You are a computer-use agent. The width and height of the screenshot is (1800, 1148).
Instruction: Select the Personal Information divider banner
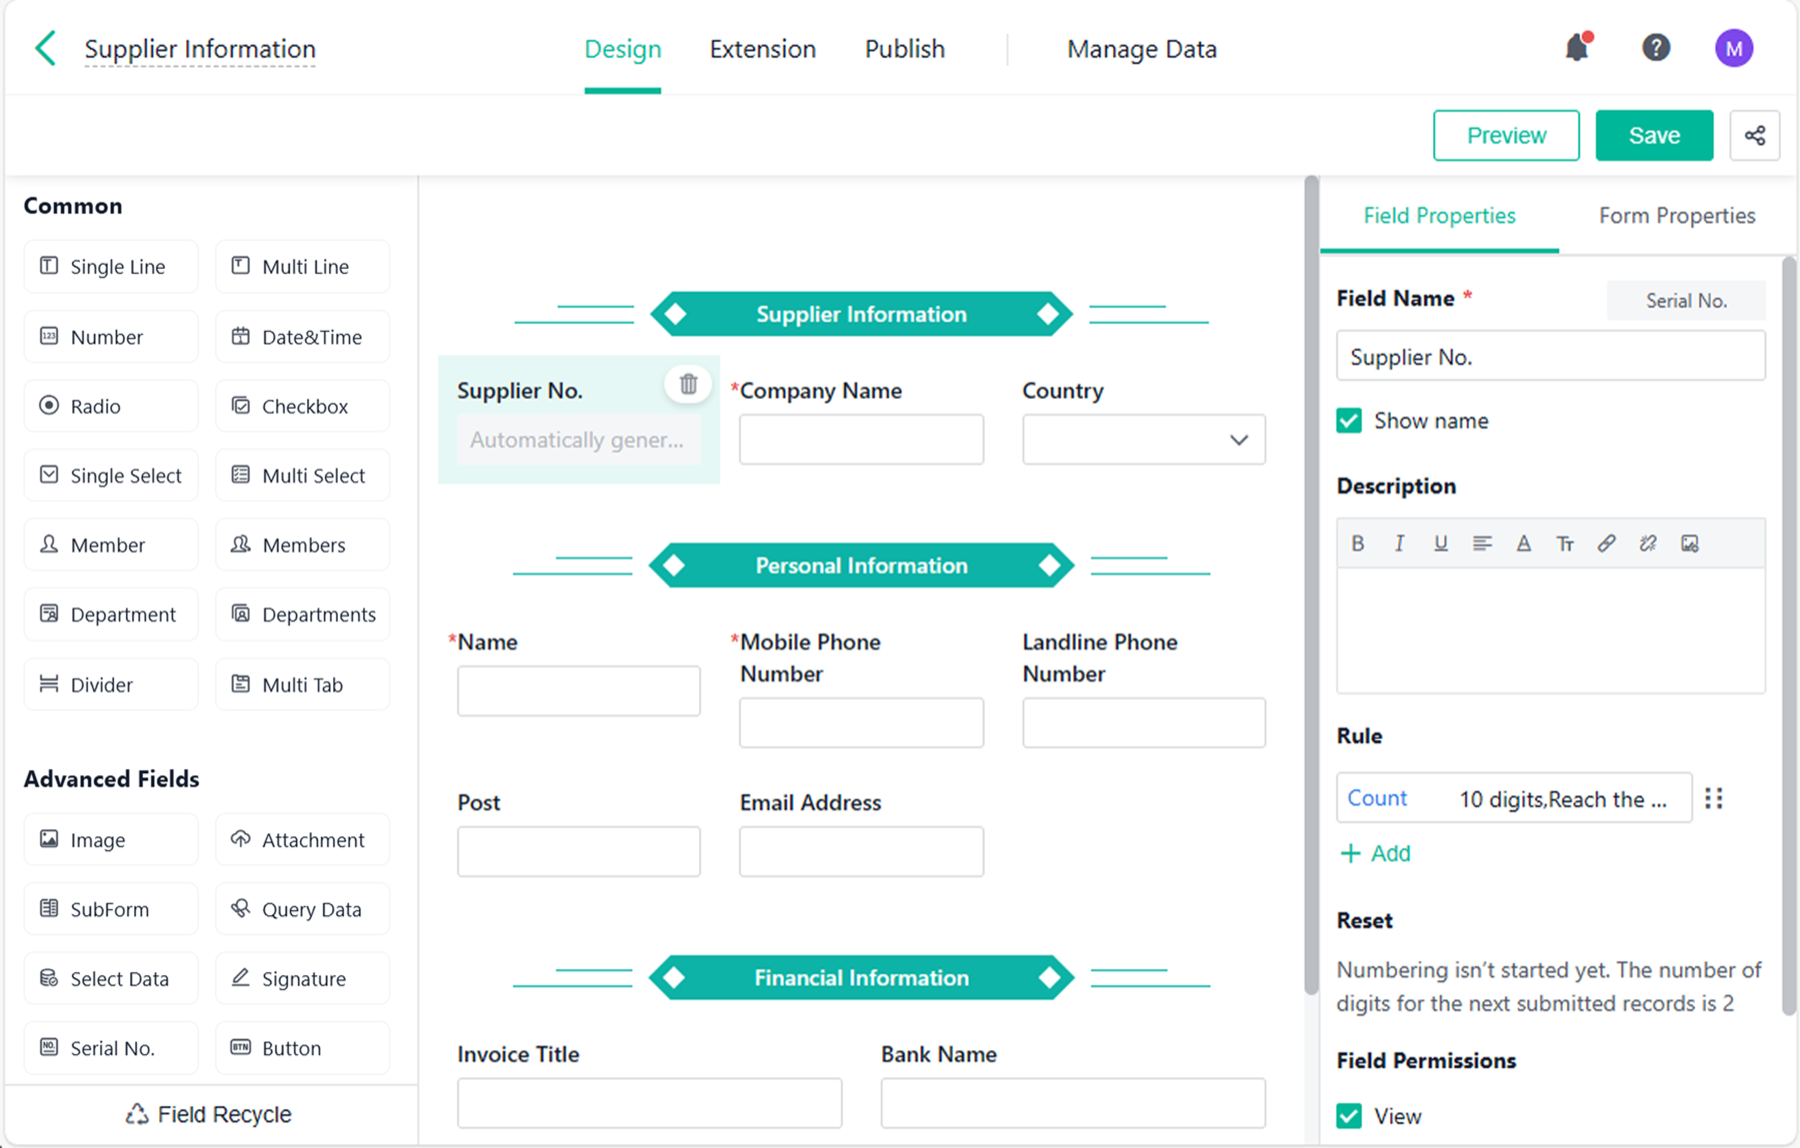862,566
